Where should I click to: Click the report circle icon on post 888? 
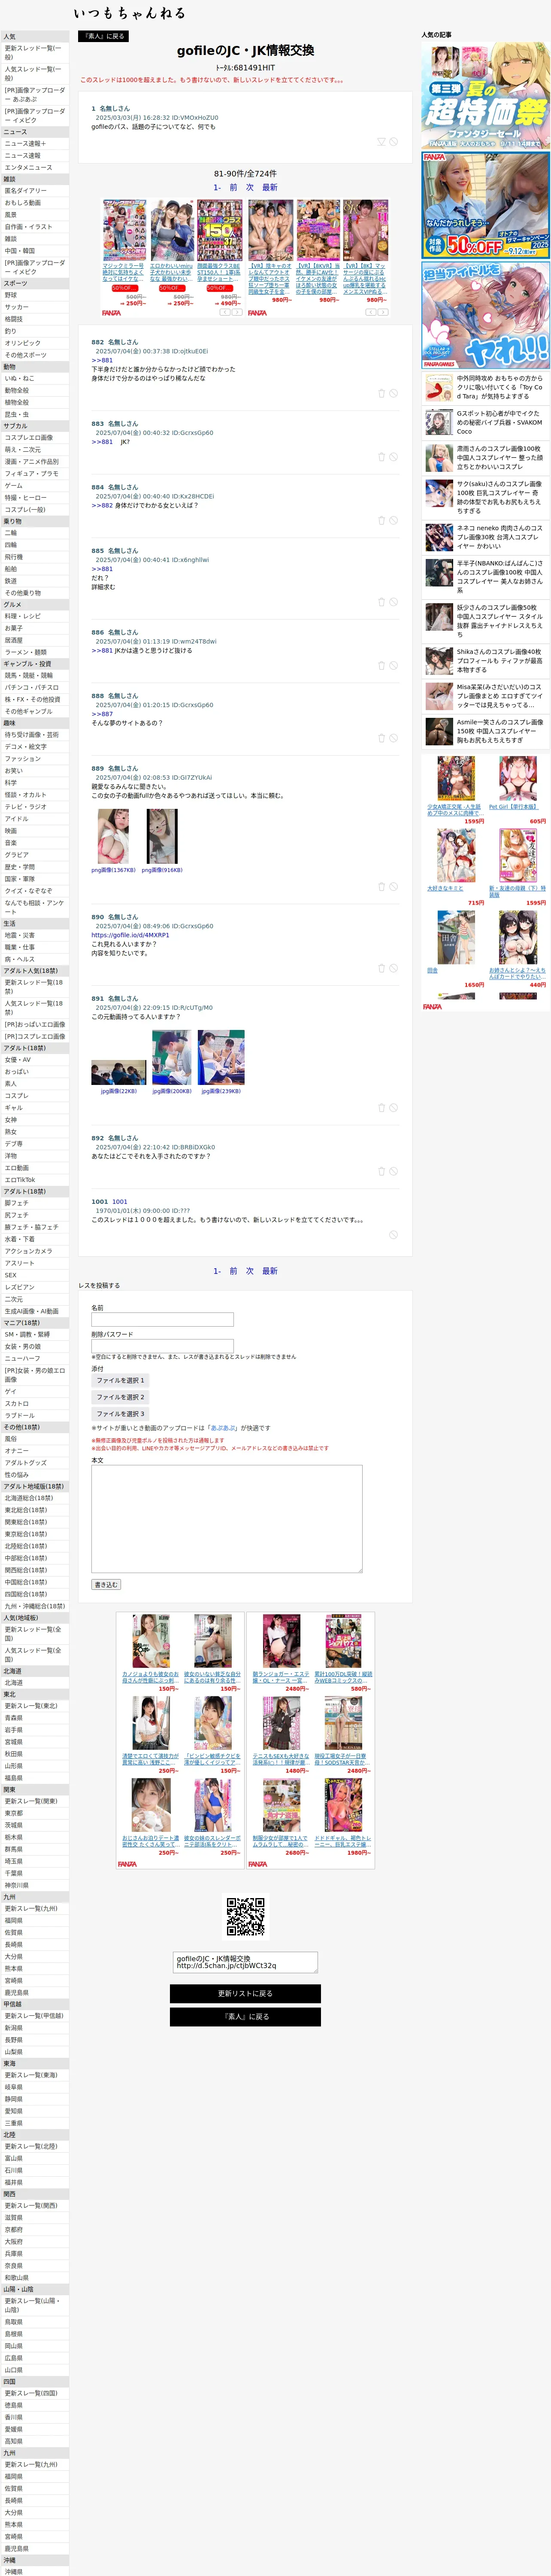click(394, 738)
